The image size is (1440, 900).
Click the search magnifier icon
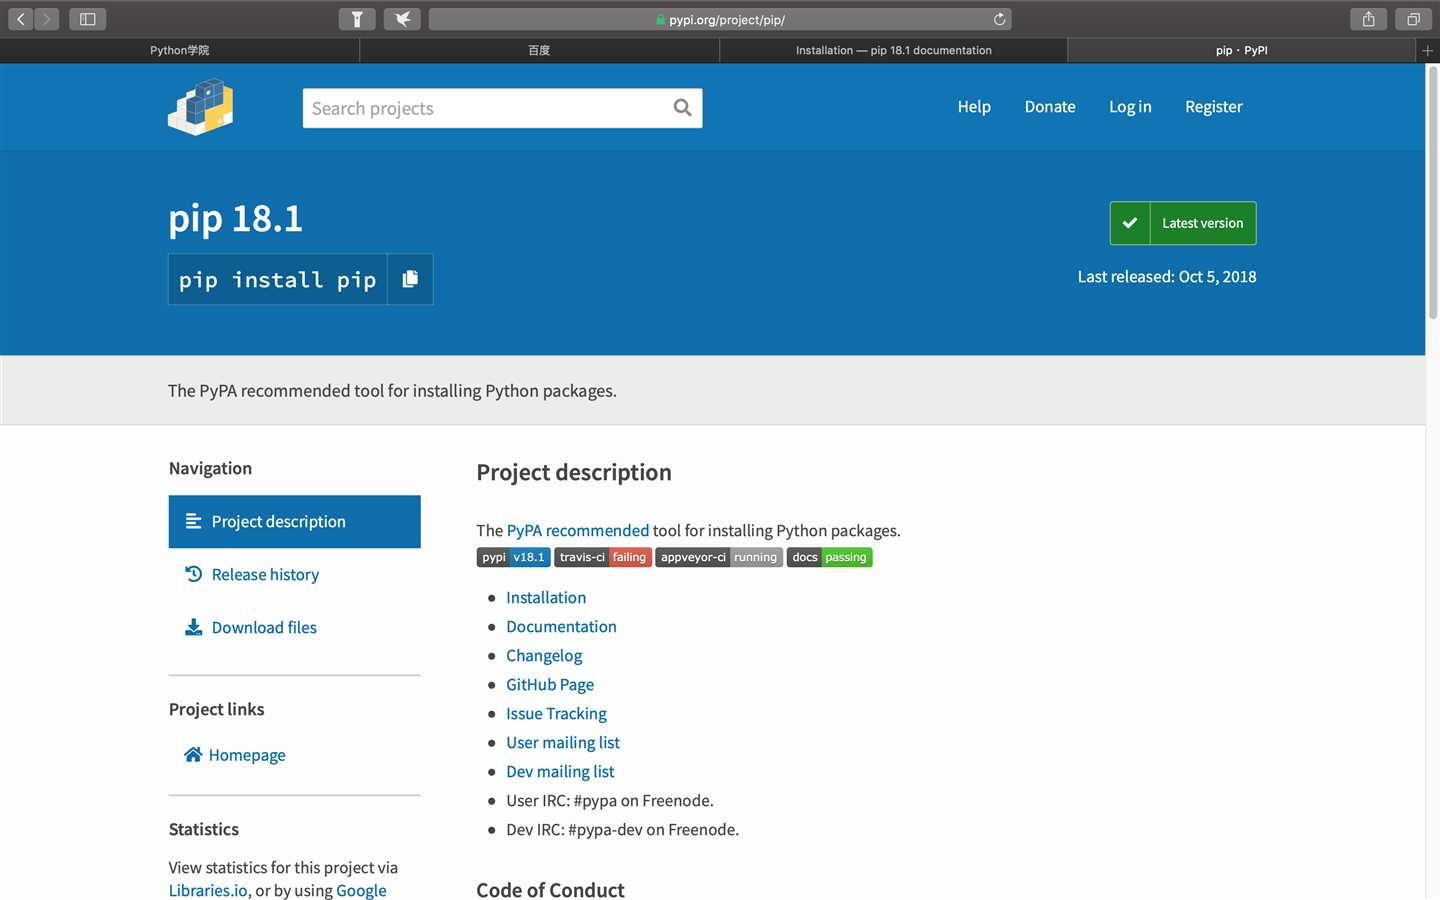pyautogui.click(x=683, y=108)
